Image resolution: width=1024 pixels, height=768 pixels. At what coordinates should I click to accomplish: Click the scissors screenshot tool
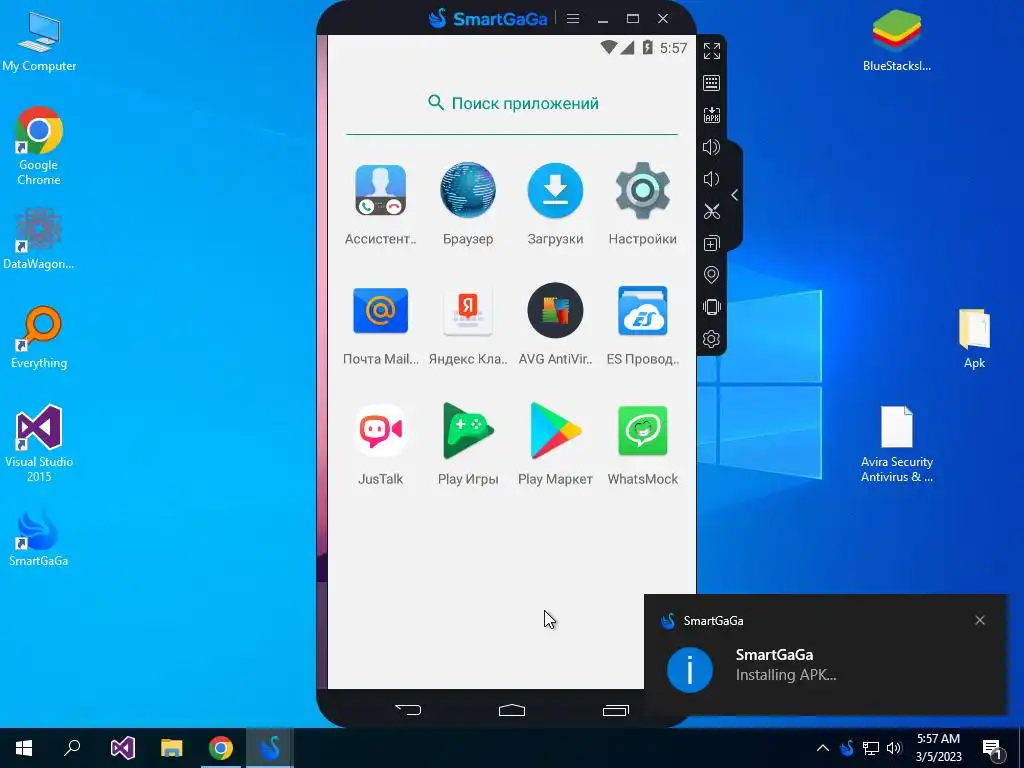click(x=712, y=211)
